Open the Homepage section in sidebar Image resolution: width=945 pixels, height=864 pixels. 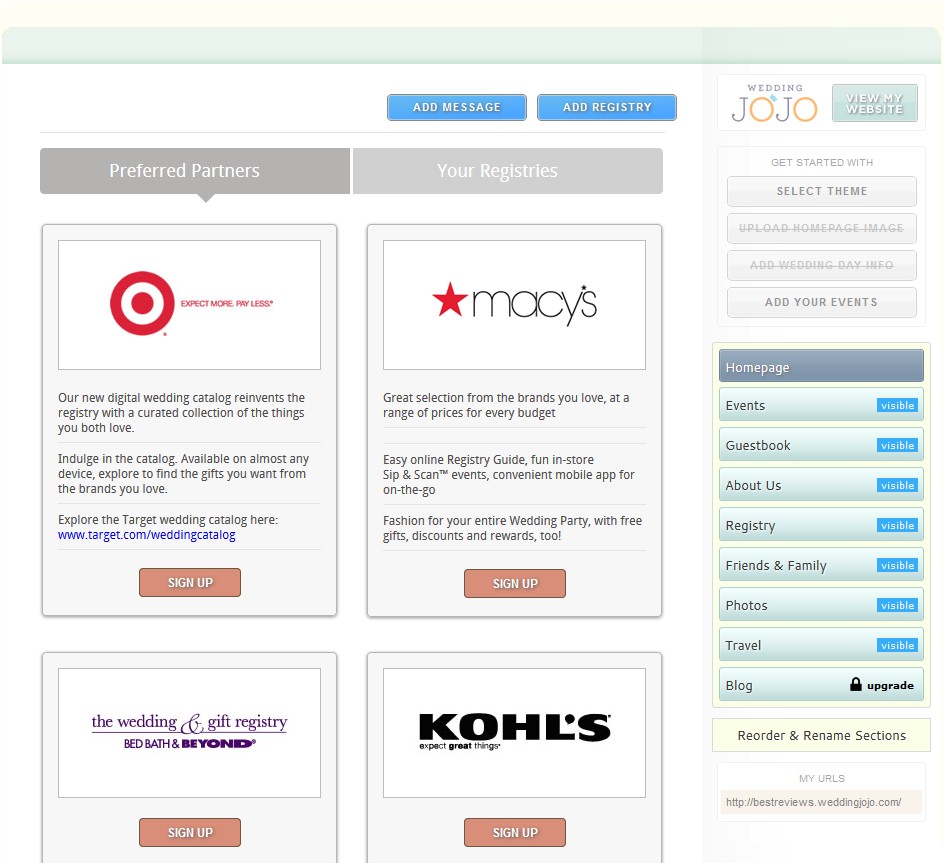point(821,367)
